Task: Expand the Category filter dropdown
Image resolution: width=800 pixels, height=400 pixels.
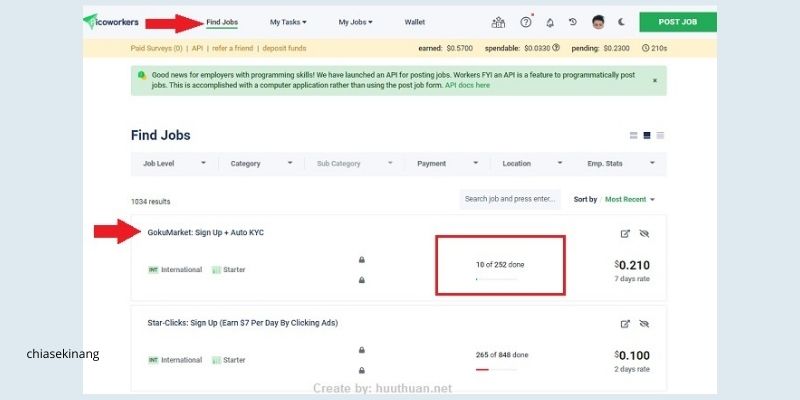Action: point(260,163)
